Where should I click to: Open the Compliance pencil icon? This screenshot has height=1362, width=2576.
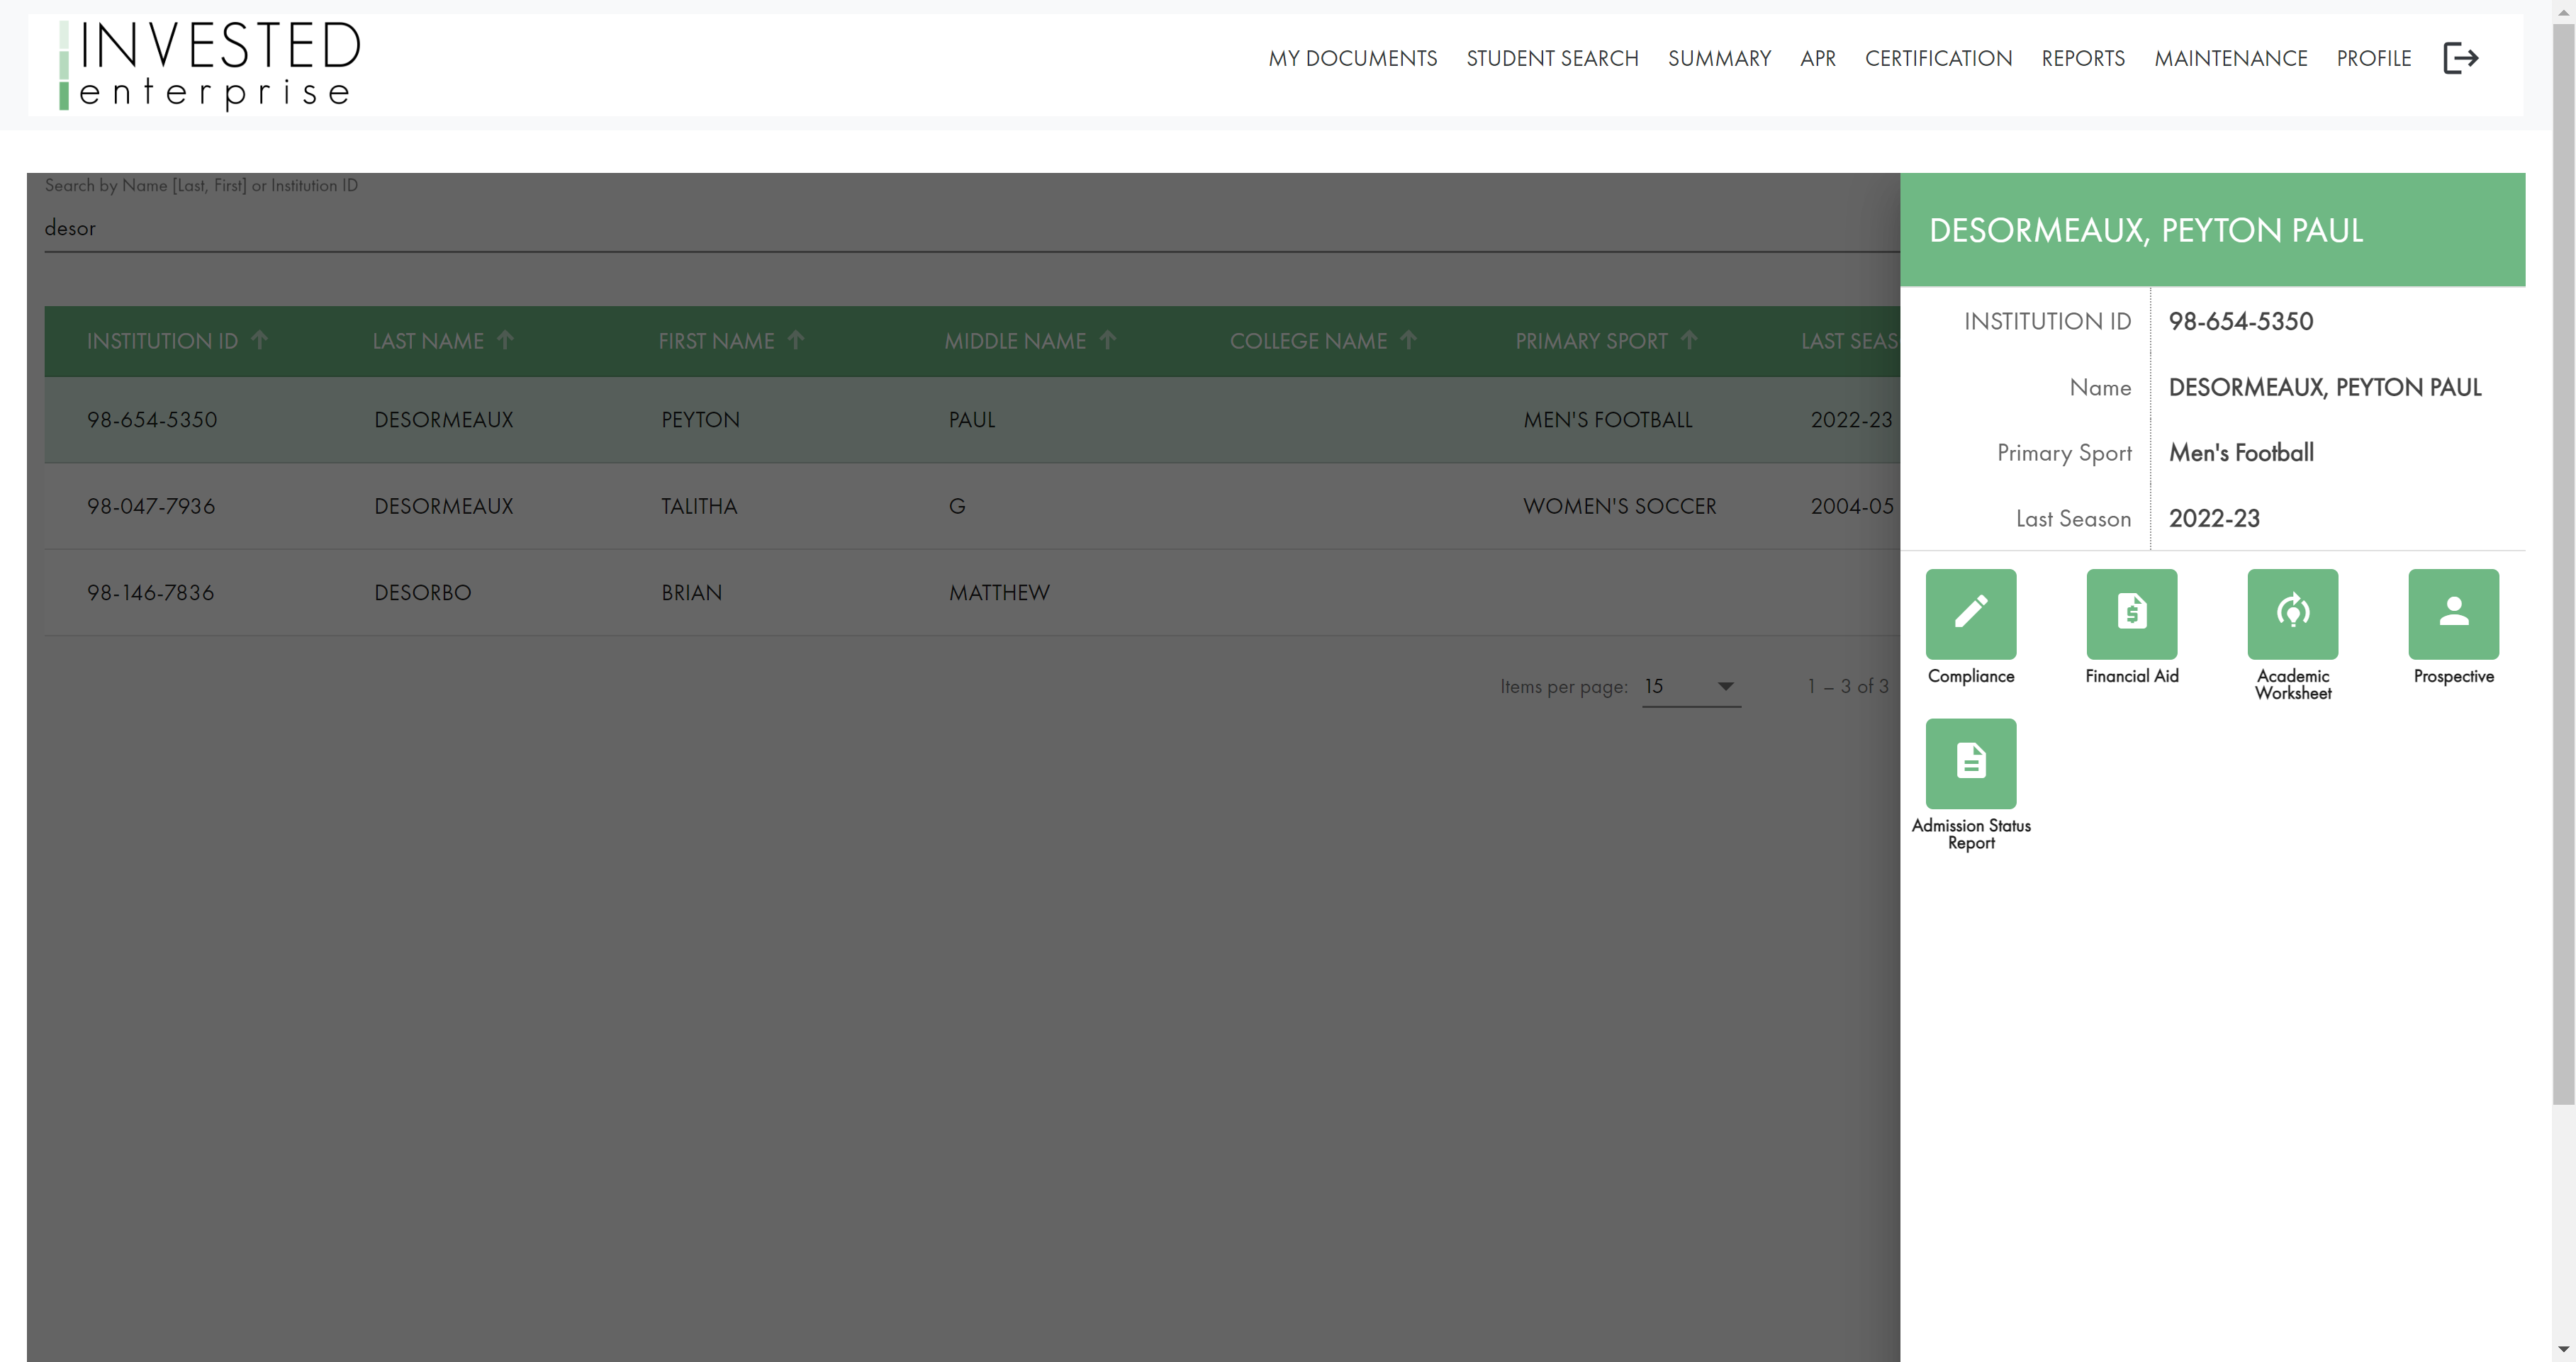point(1970,613)
